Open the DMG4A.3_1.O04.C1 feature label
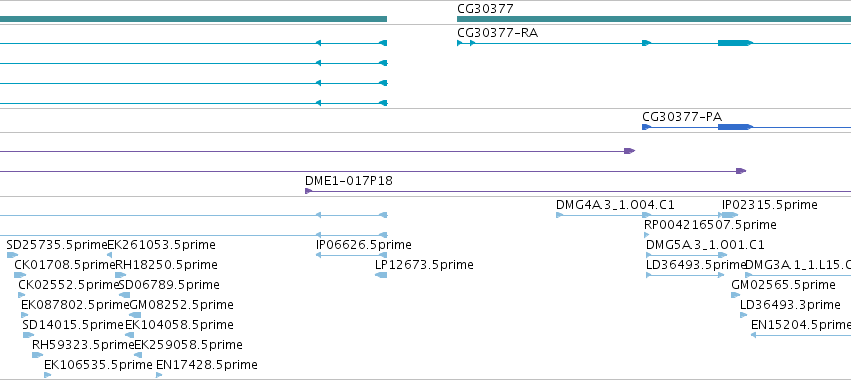 pyautogui.click(x=615, y=205)
